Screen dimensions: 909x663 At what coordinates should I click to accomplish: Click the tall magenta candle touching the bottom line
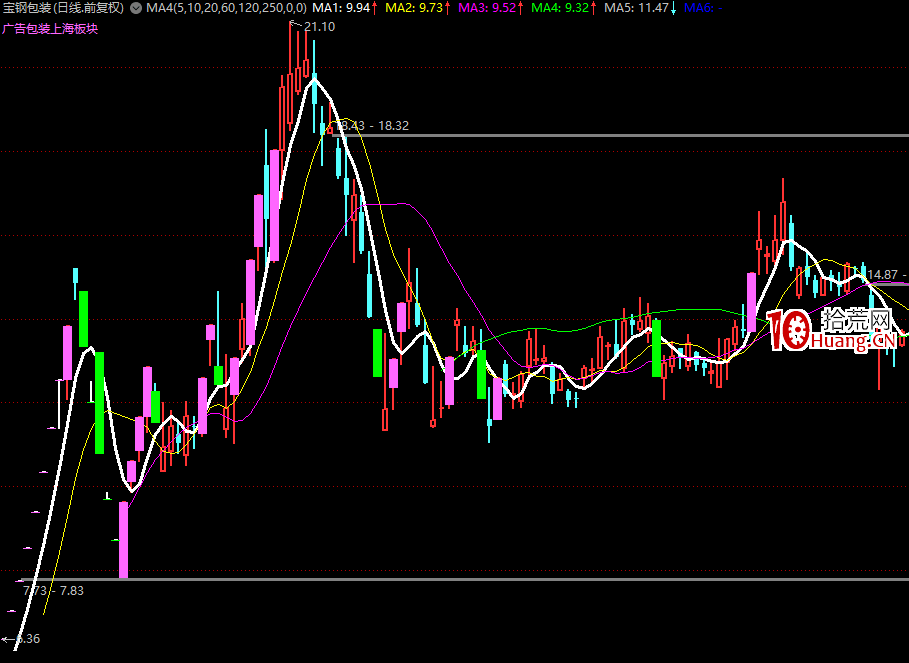tap(124, 539)
